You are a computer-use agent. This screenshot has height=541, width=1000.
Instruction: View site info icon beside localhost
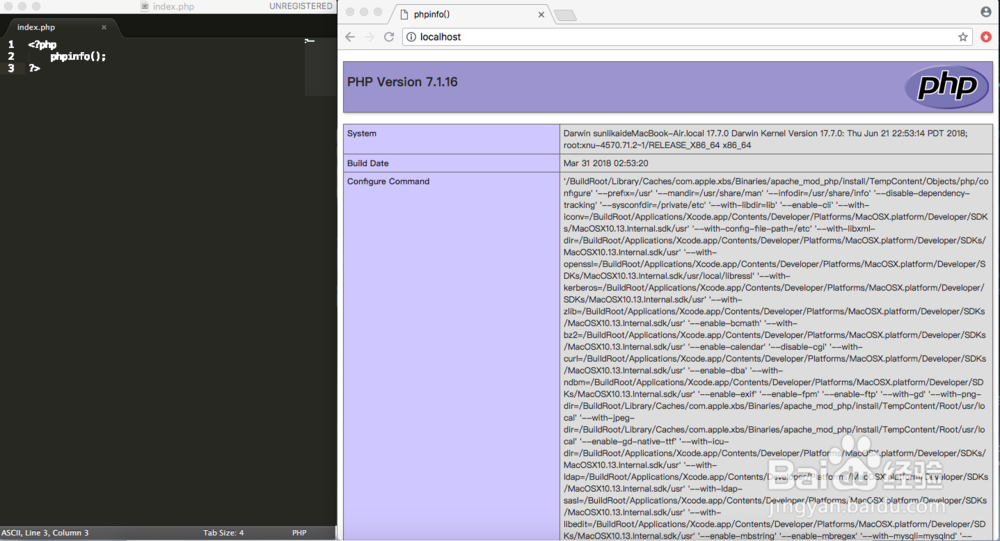point(411,37)
